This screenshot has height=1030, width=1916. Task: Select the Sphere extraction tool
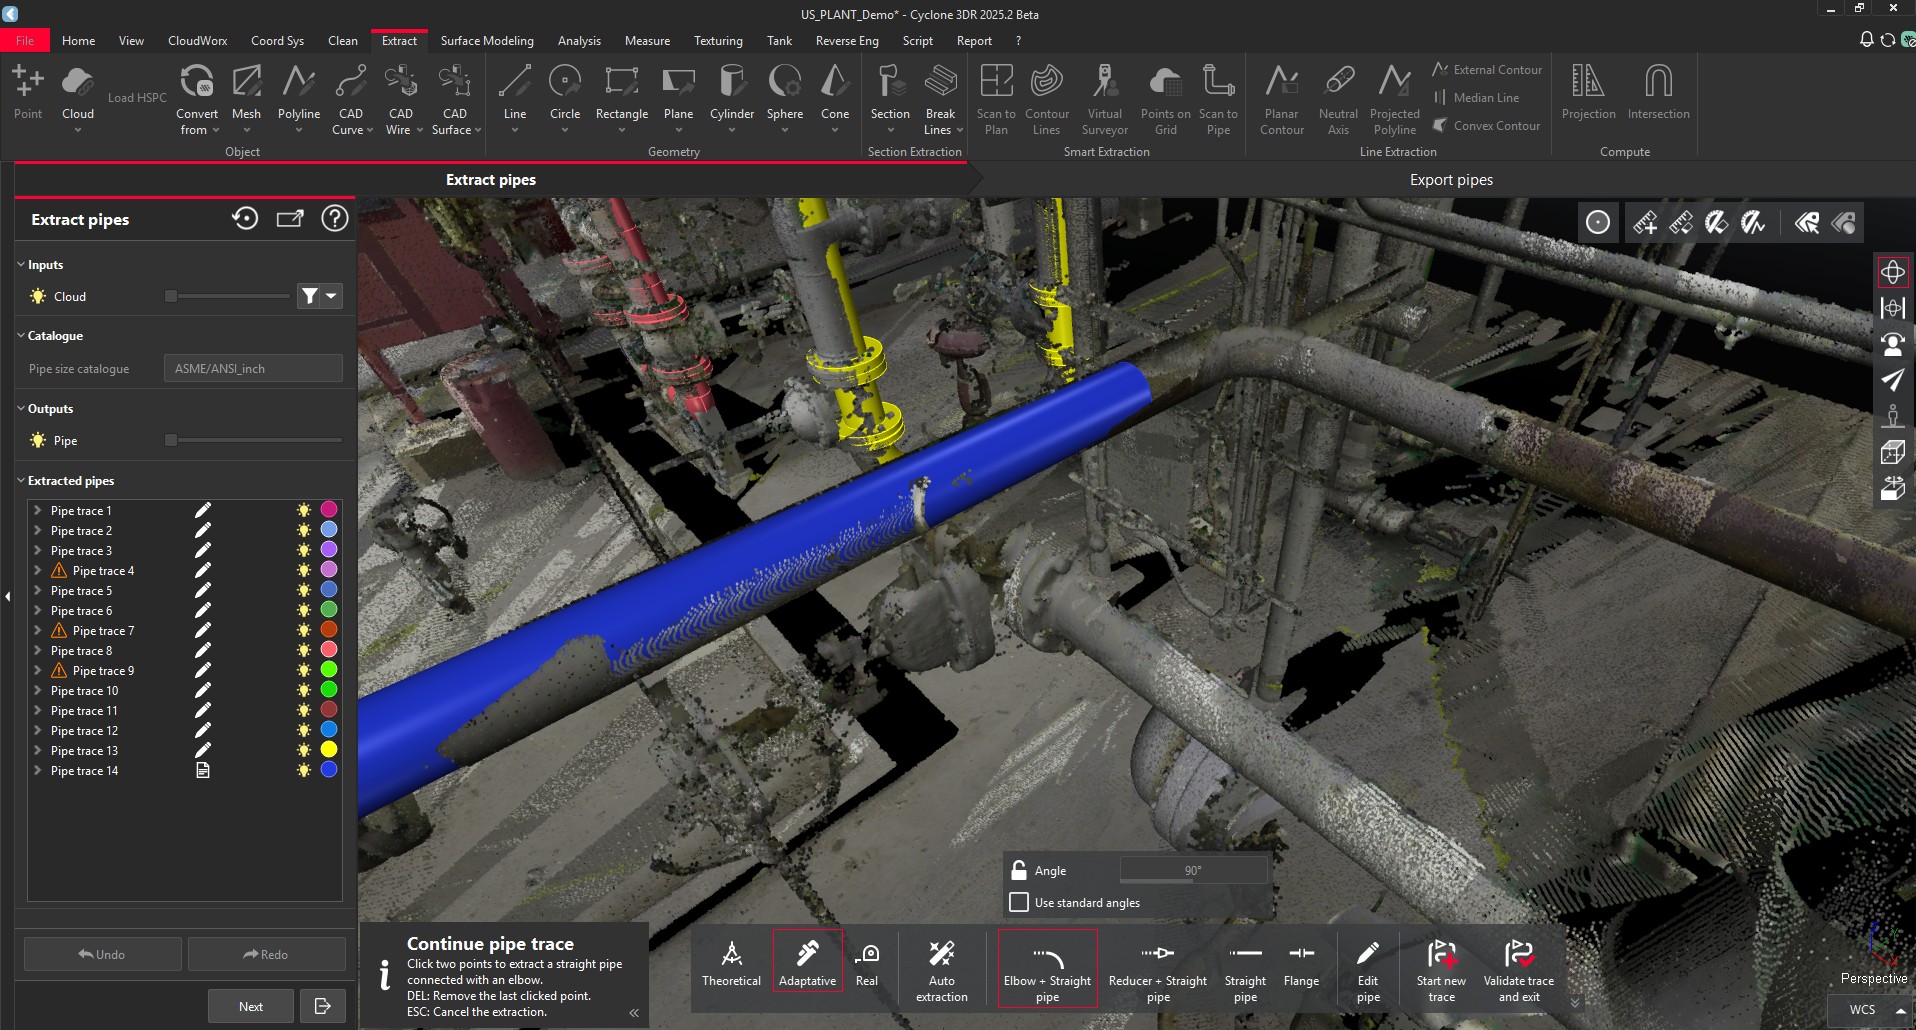[784, 97]
